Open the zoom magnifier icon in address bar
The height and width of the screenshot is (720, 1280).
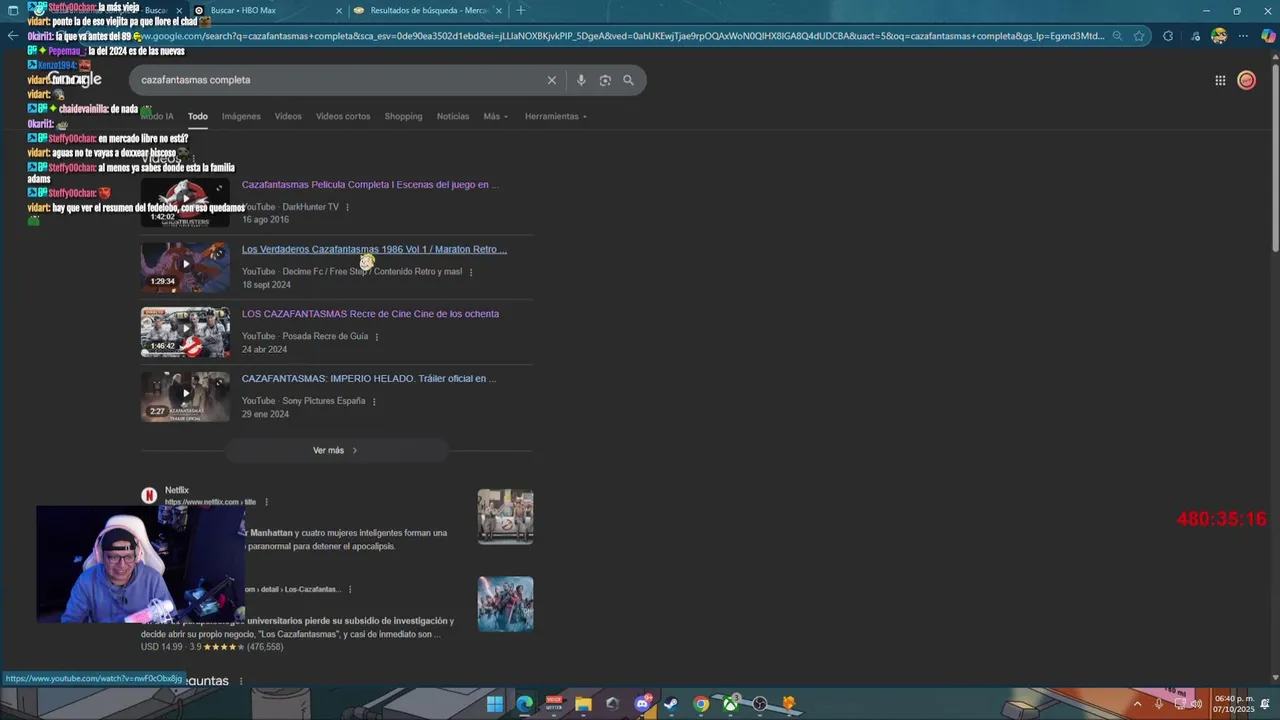click(x=1117, y=36)
